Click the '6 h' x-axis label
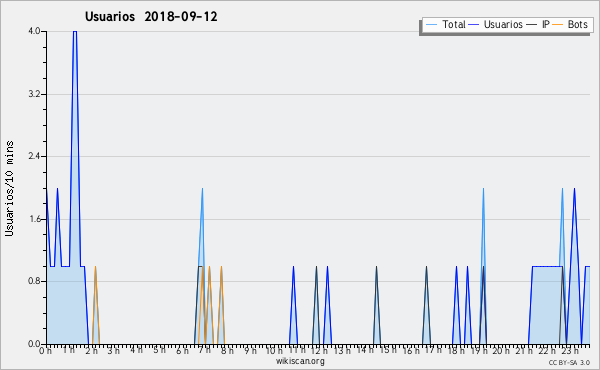The width and height of the screenshot is (600, 370). click(x=182, y=351)
